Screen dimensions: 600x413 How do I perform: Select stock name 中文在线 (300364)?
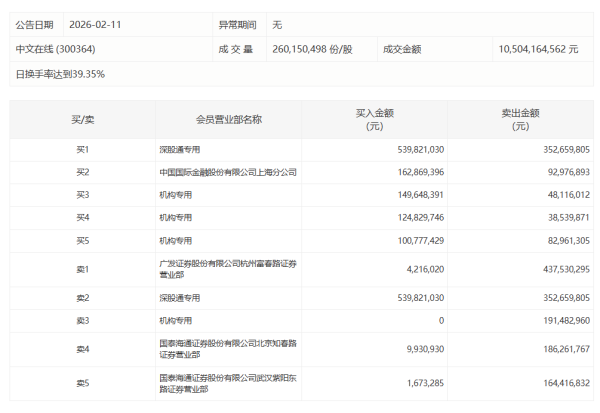(55, 49)
